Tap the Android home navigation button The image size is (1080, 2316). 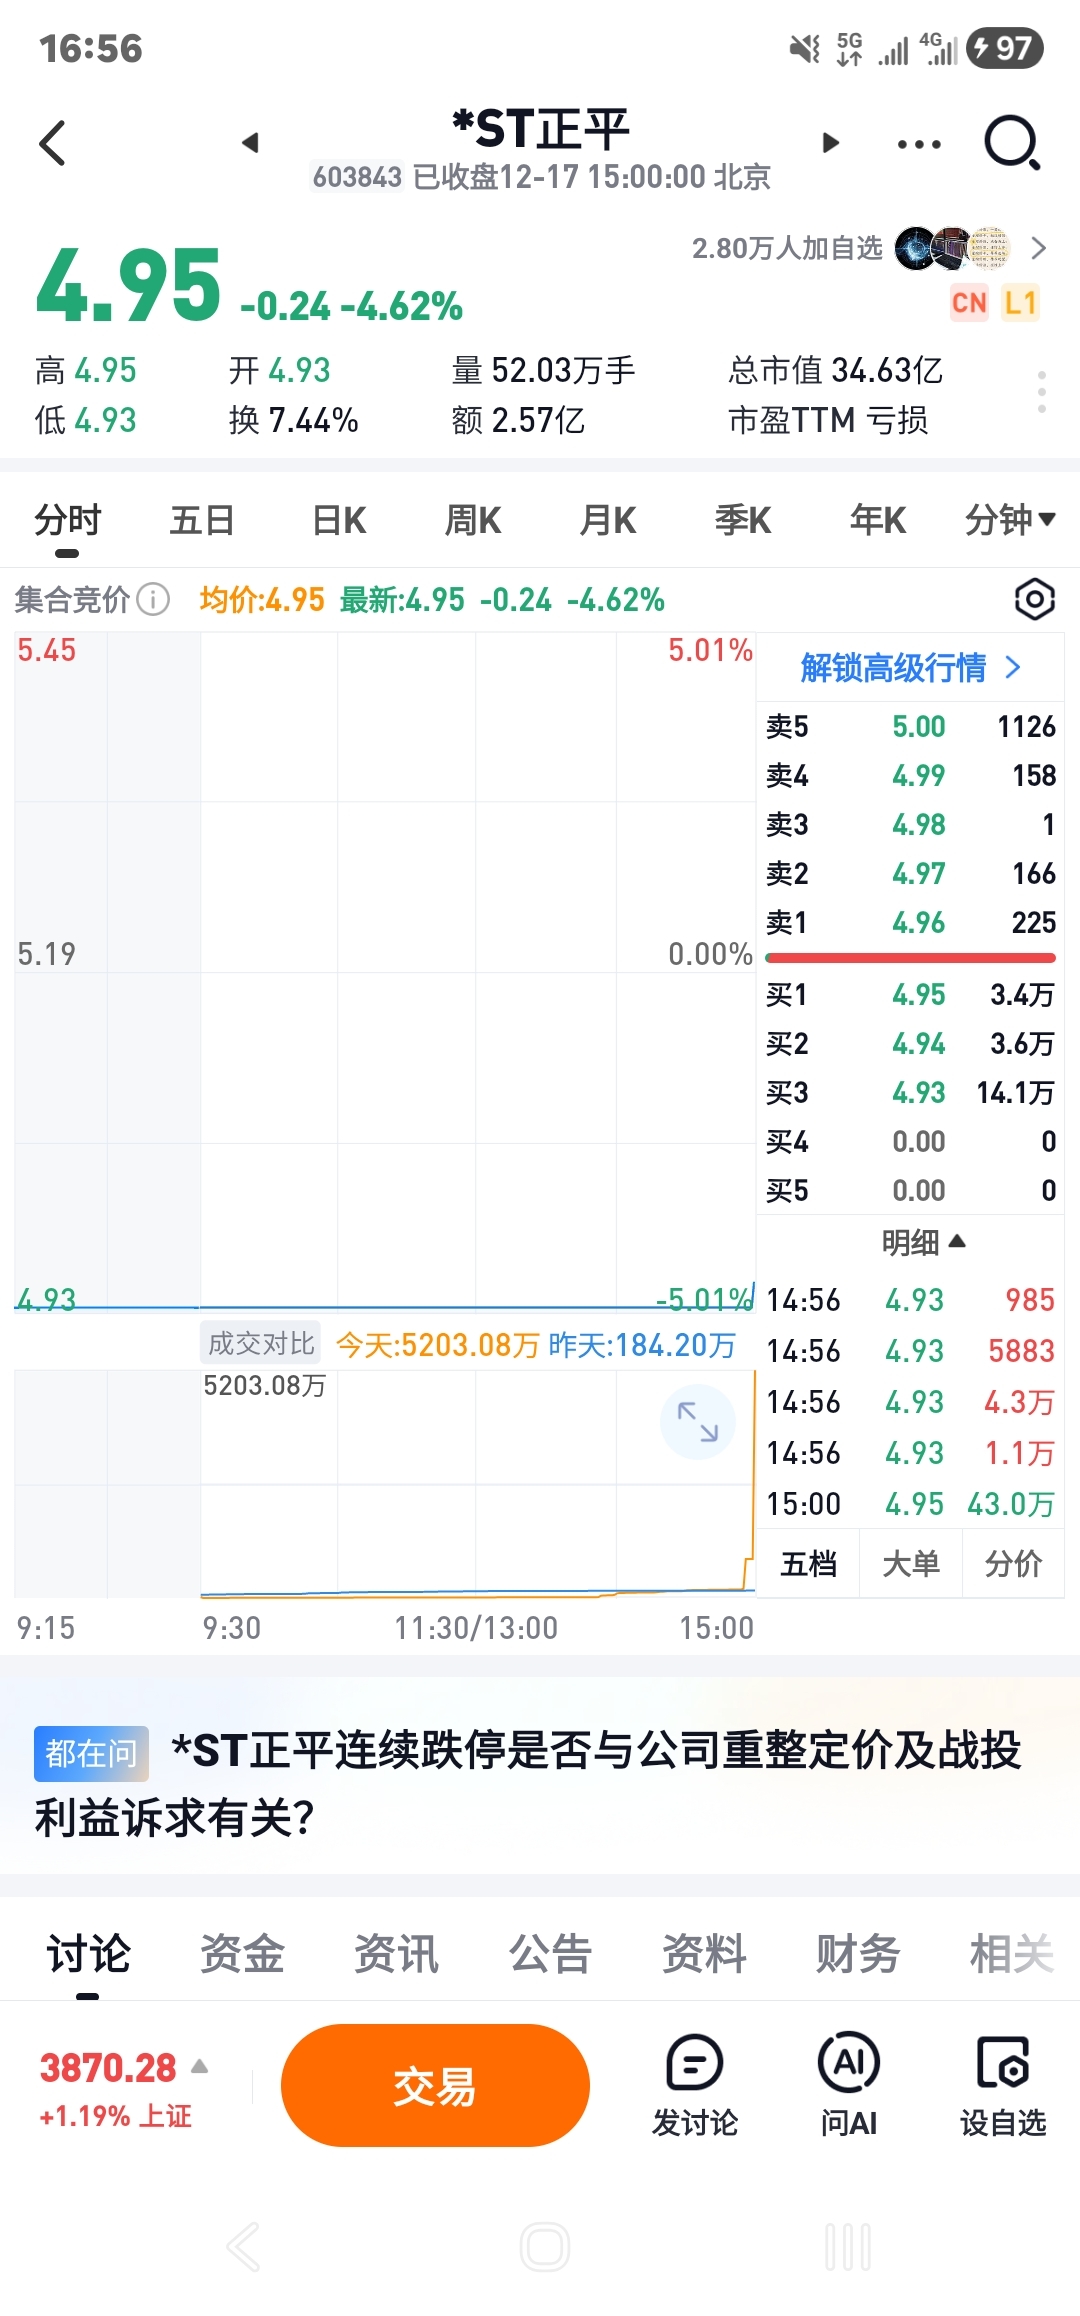[545, 2248]
